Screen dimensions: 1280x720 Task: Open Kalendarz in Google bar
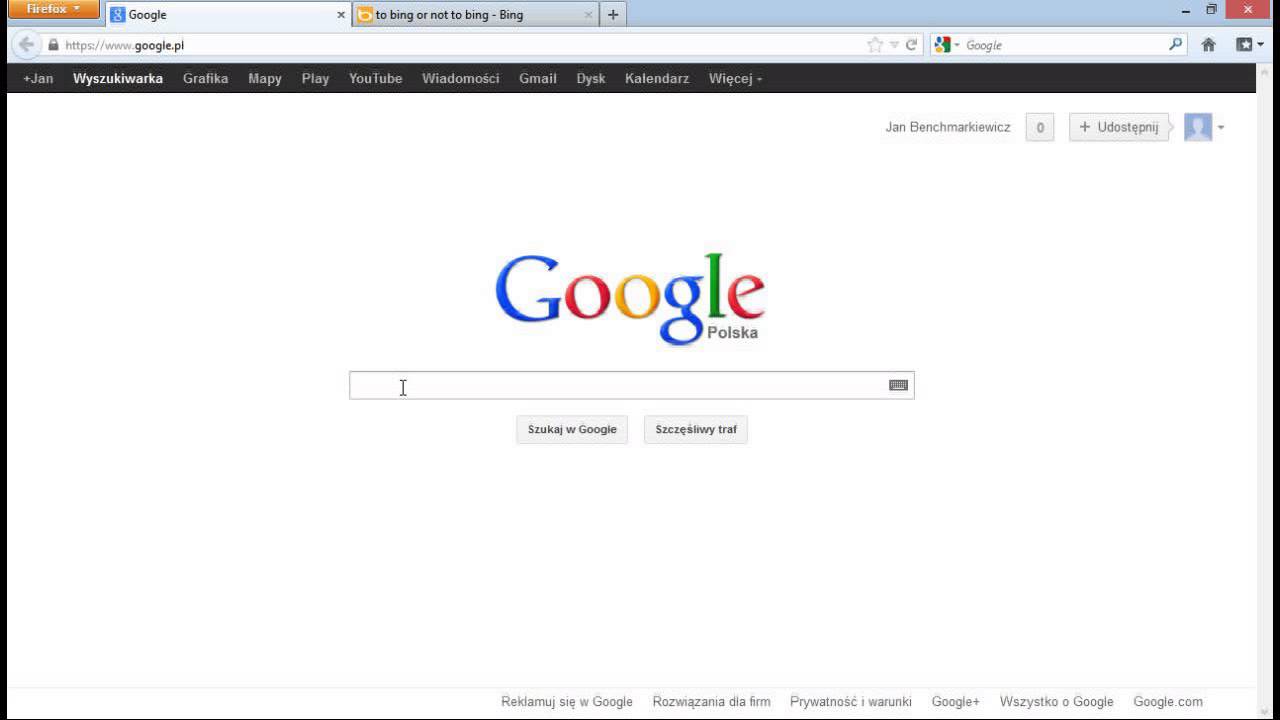(x=656, y=78)
